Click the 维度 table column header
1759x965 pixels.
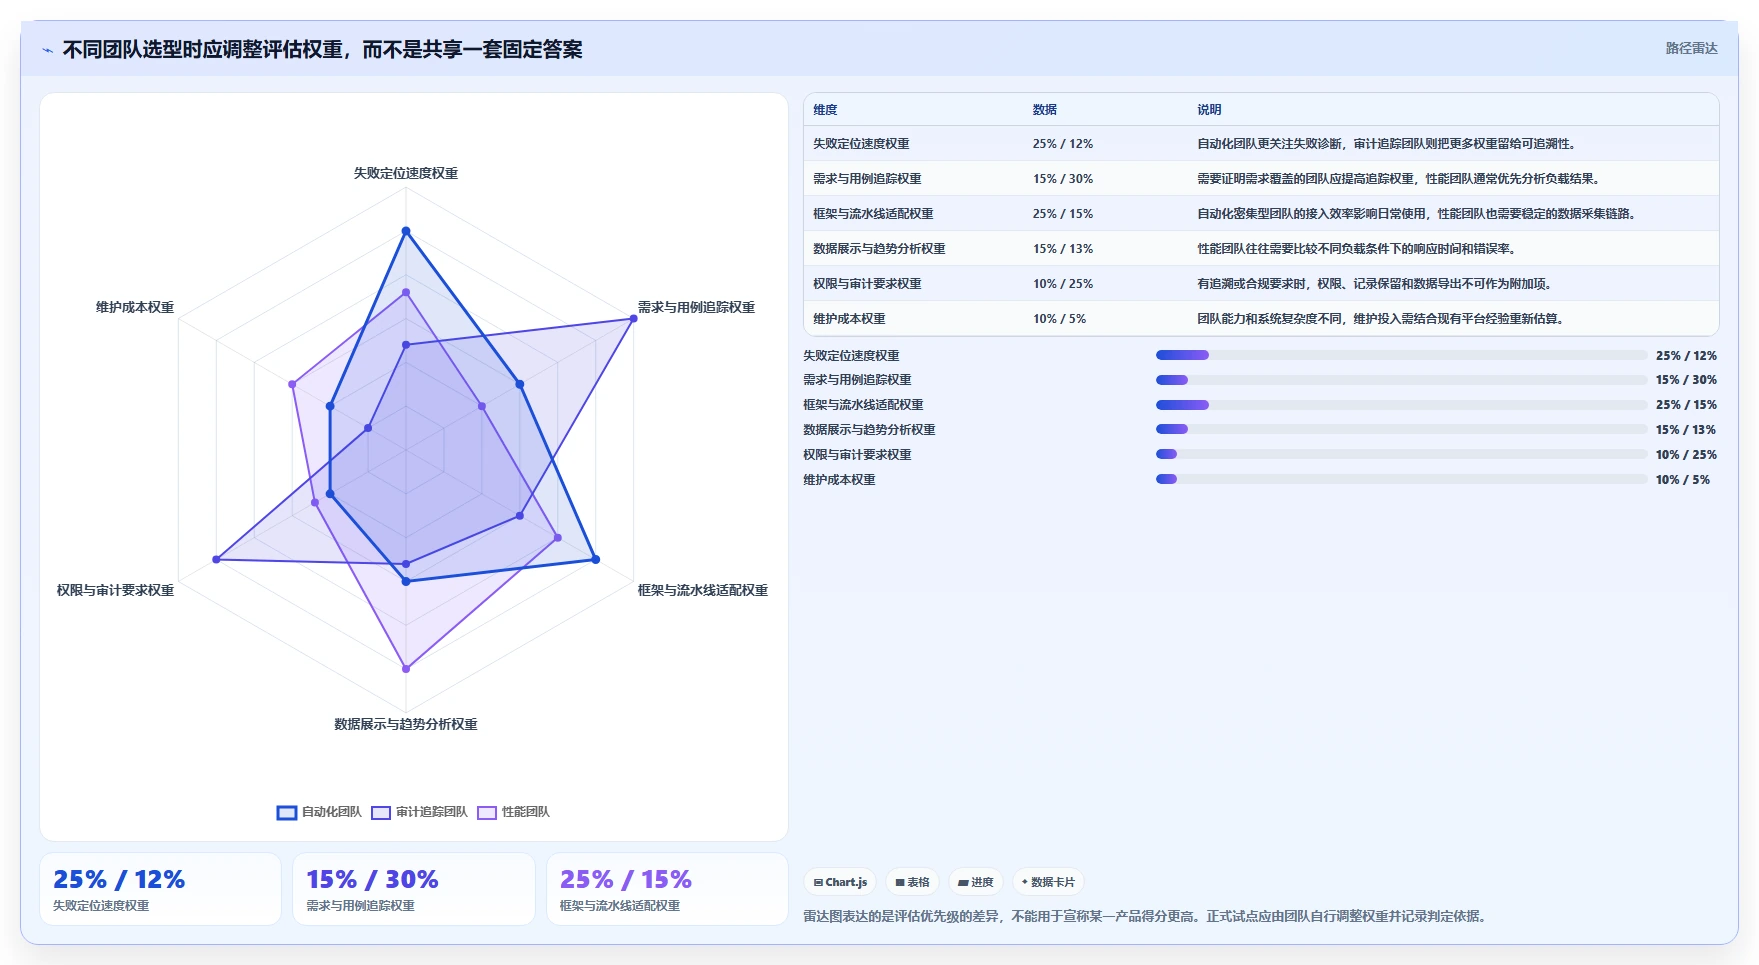[x=825, y=110]
